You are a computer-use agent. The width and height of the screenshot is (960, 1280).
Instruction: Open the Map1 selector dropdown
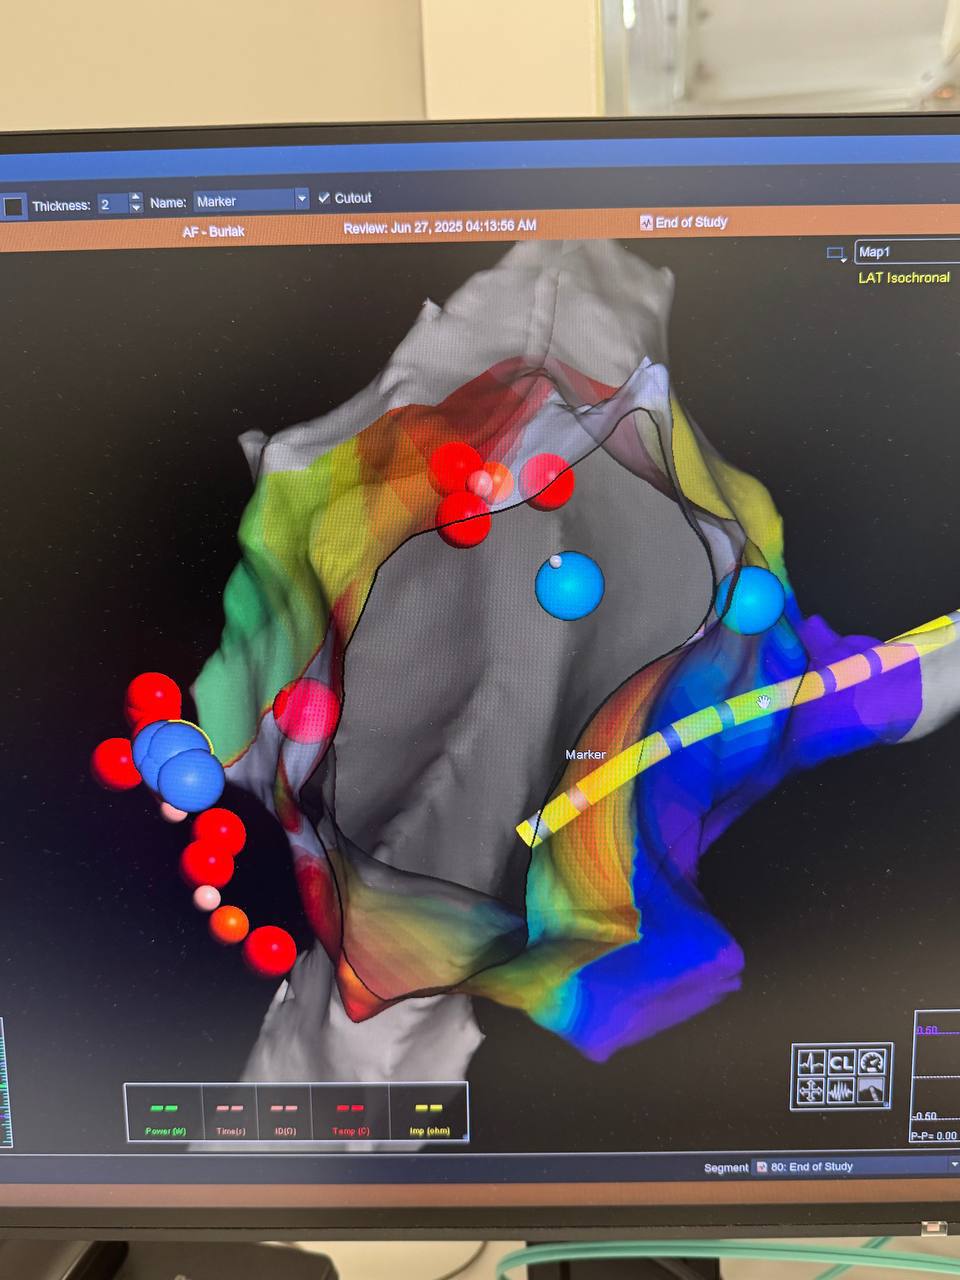[907, 252]
